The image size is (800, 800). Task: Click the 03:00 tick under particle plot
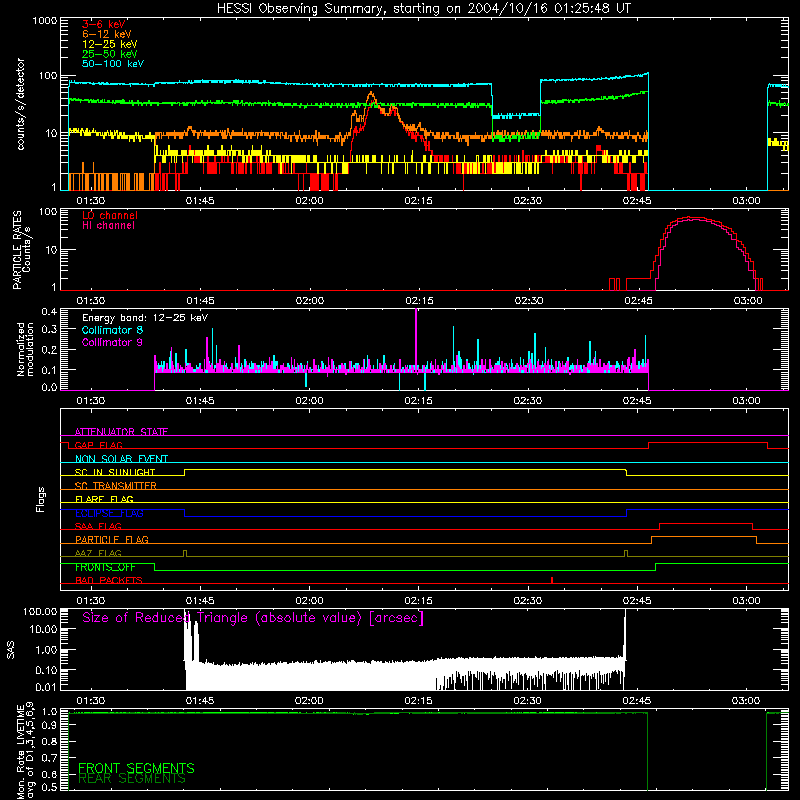[748, 301]
